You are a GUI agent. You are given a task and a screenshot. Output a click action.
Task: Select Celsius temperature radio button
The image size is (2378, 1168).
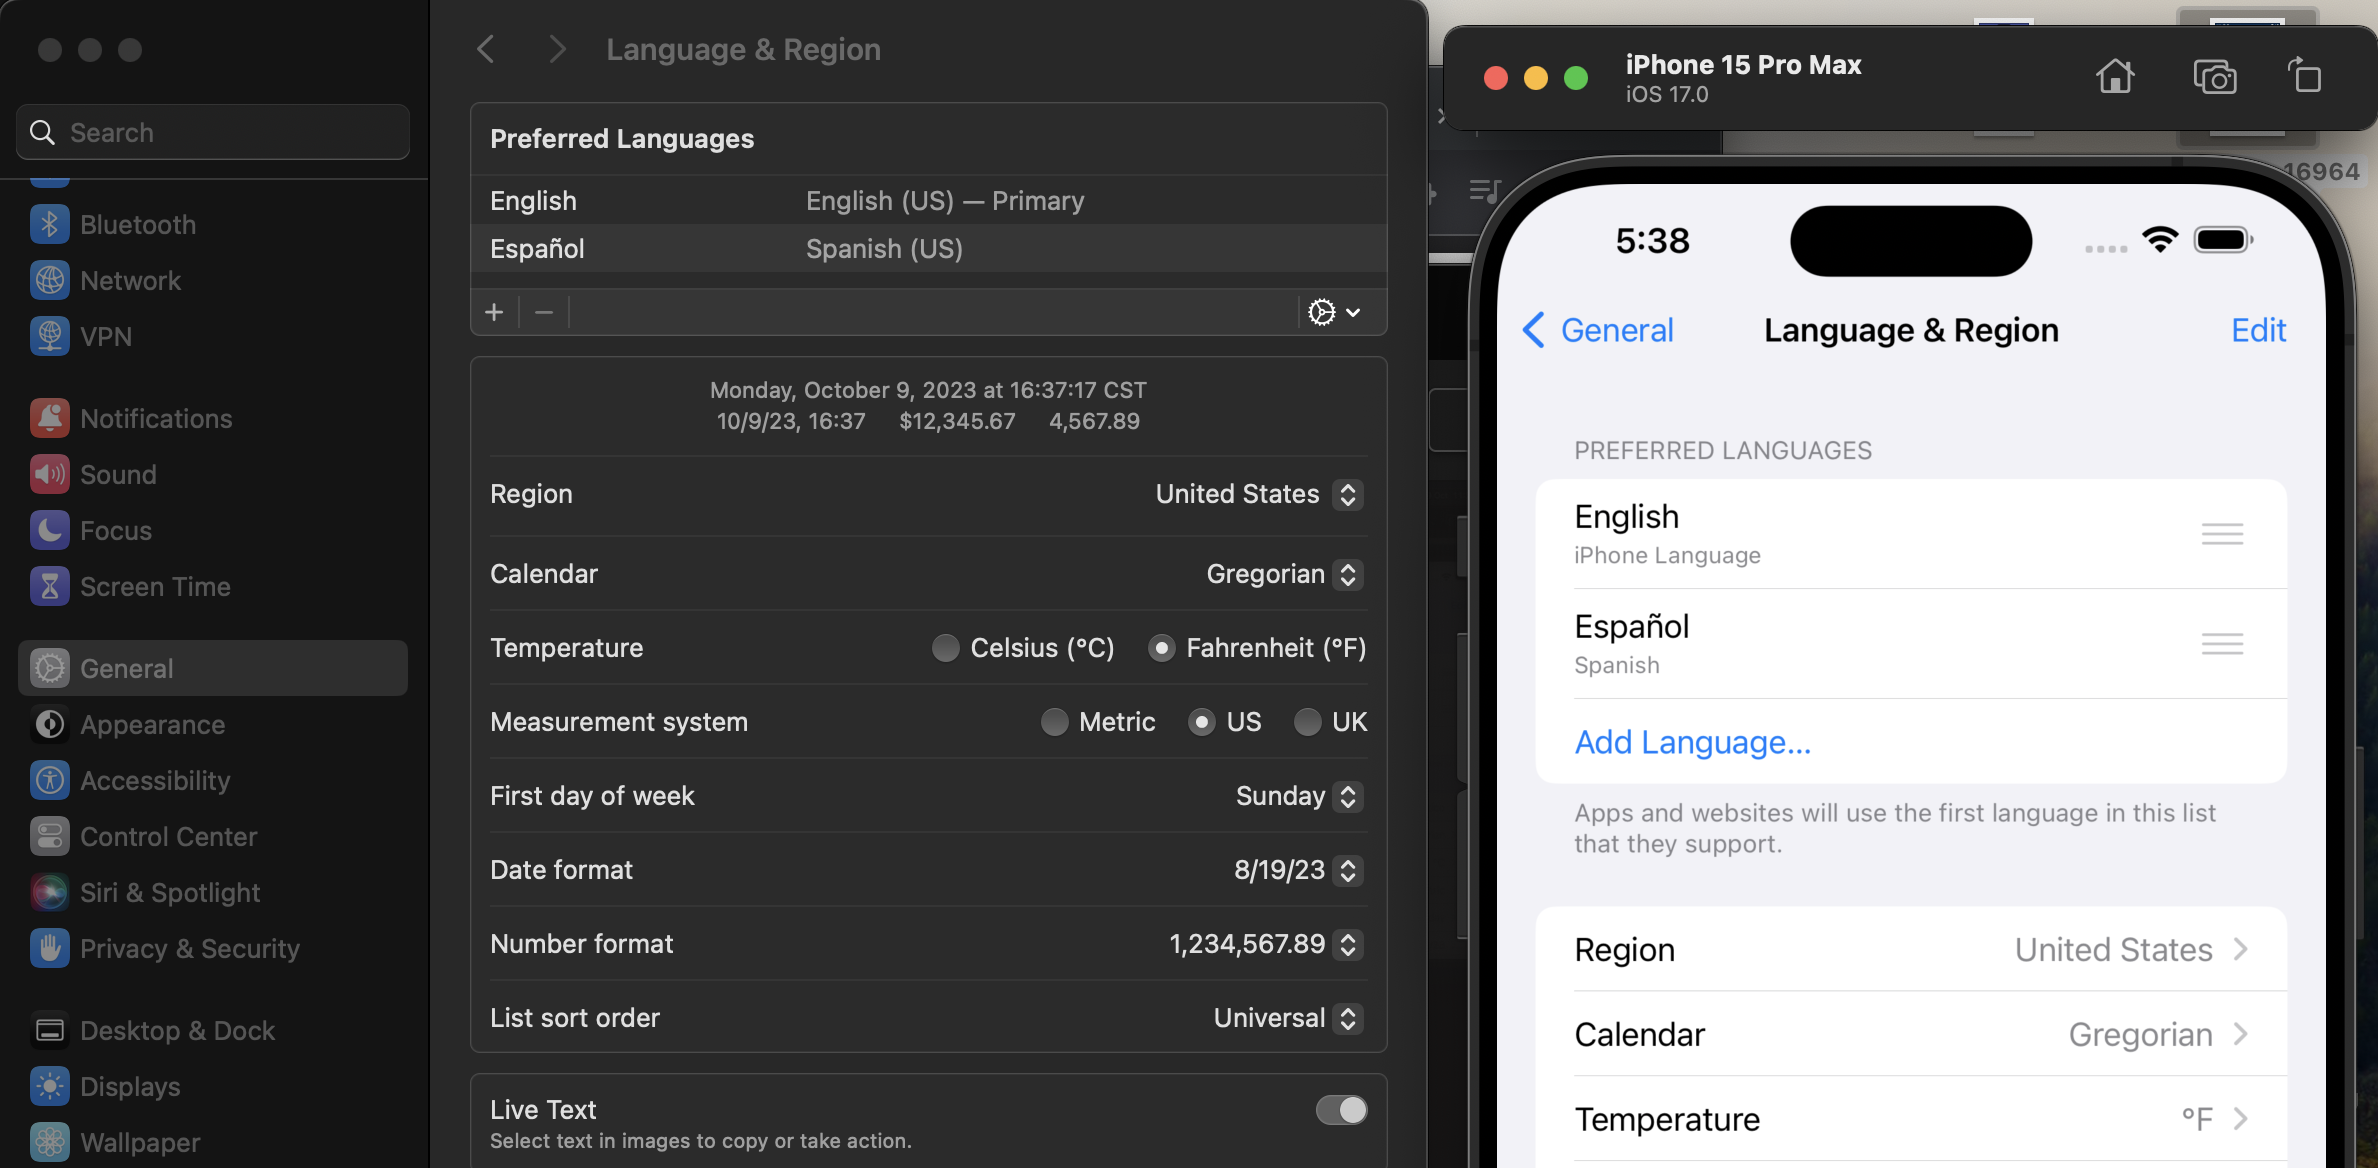tap(945, 648)
